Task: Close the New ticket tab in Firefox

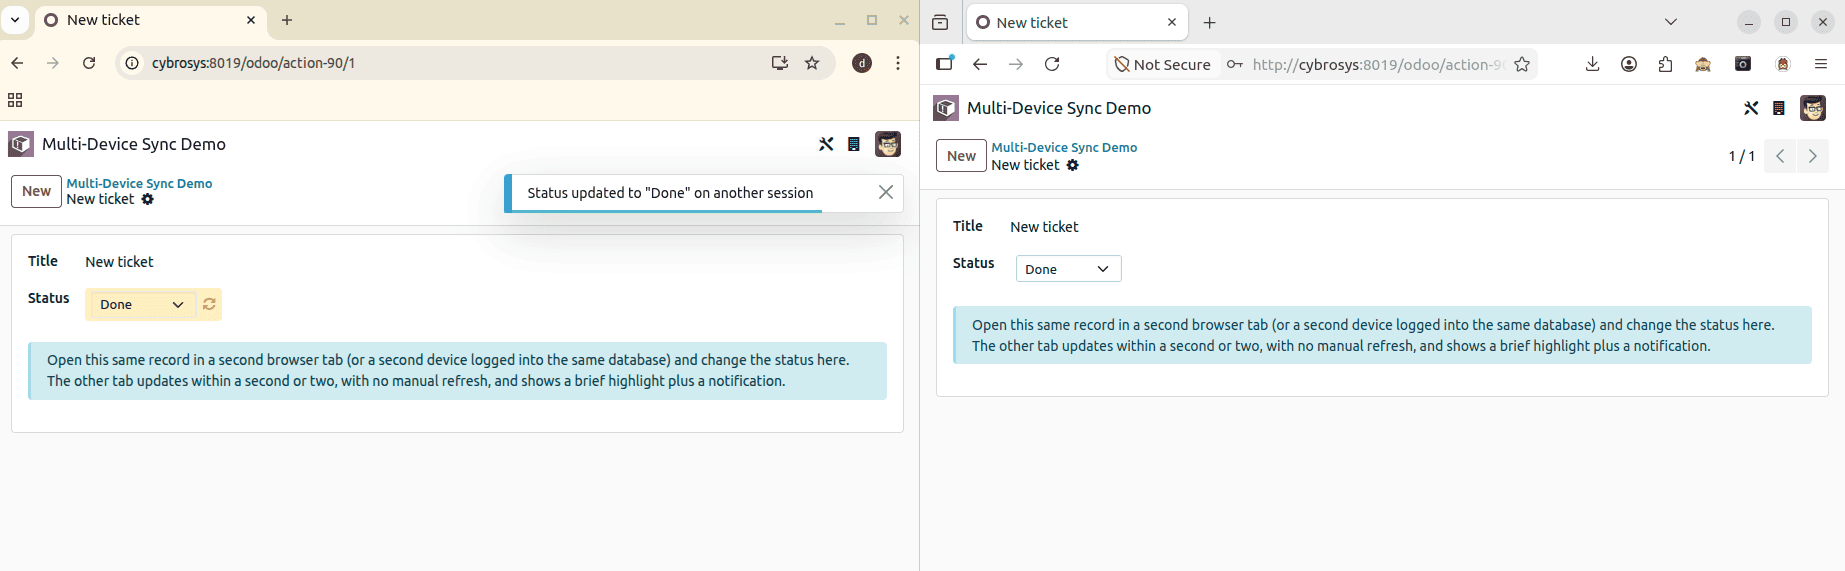Action: (x=1172, y=22)
